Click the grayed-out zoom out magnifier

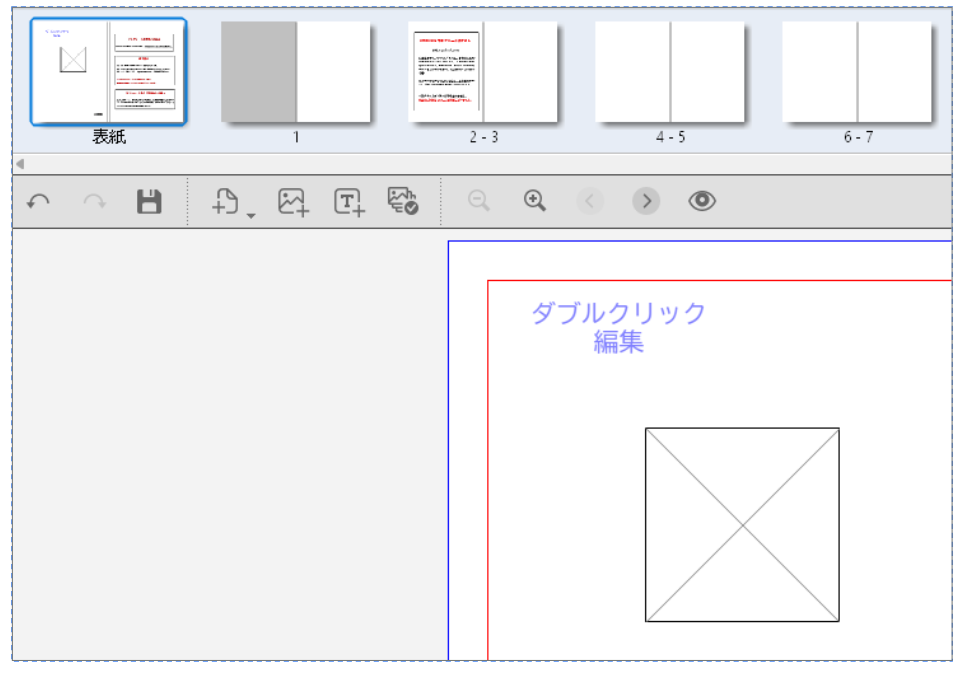point(479,201)
